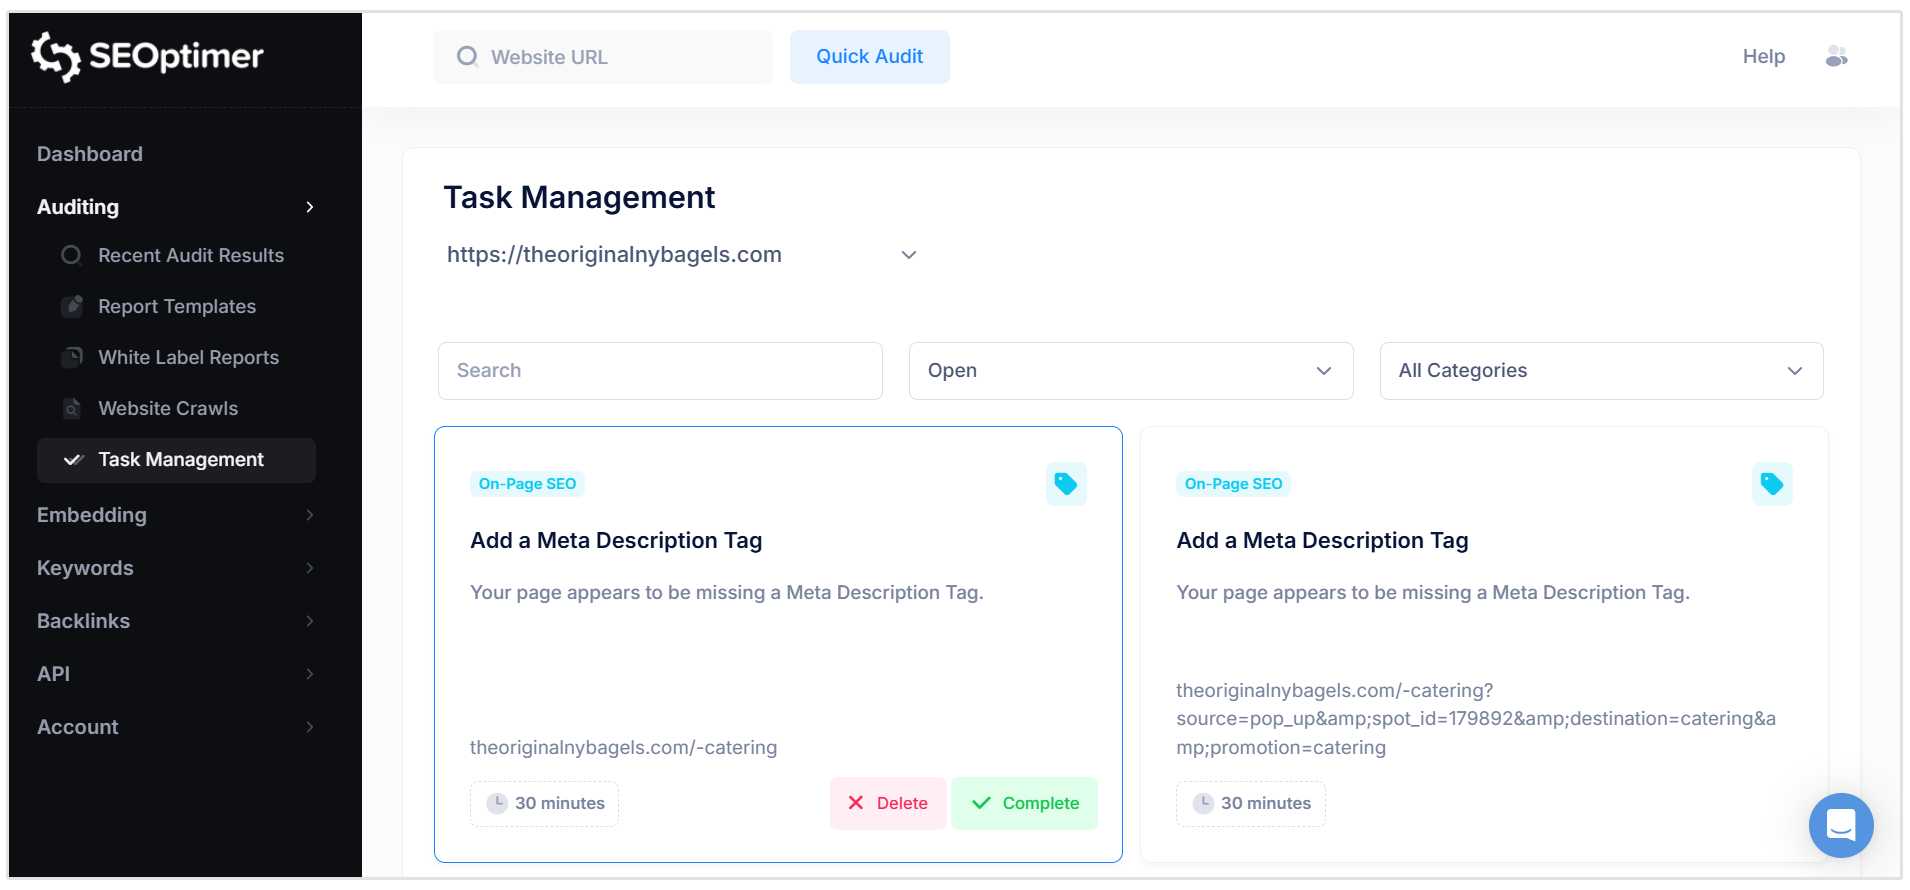Click the Embedding sidebar label

(92, 515)
